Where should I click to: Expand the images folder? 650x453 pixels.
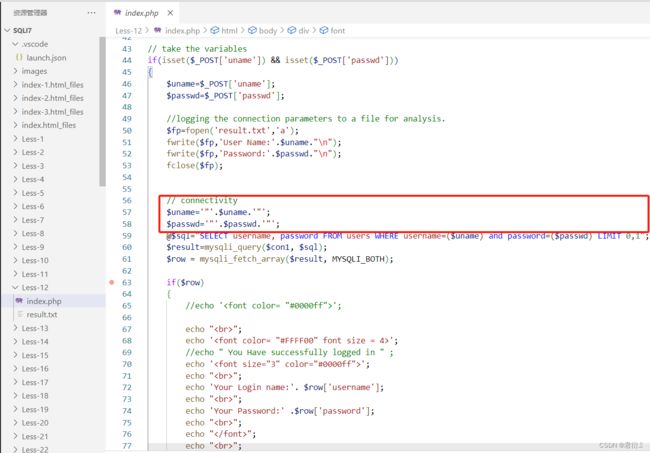15,71
